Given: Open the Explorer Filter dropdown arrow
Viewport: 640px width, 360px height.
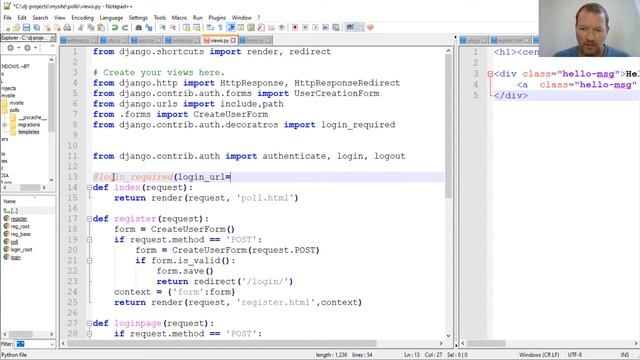Looking at the screenshot, I should point(51,344).
